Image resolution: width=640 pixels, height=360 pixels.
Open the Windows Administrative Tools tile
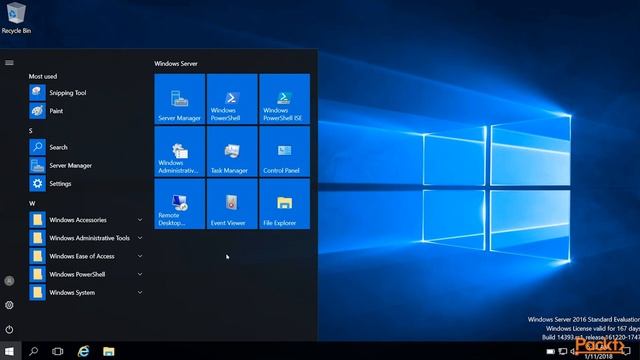click(x=180, y=151)
